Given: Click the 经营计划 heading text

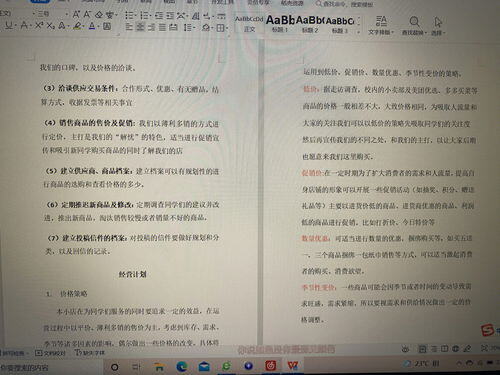Looking at the screenshot, I should tap(132, 274).
